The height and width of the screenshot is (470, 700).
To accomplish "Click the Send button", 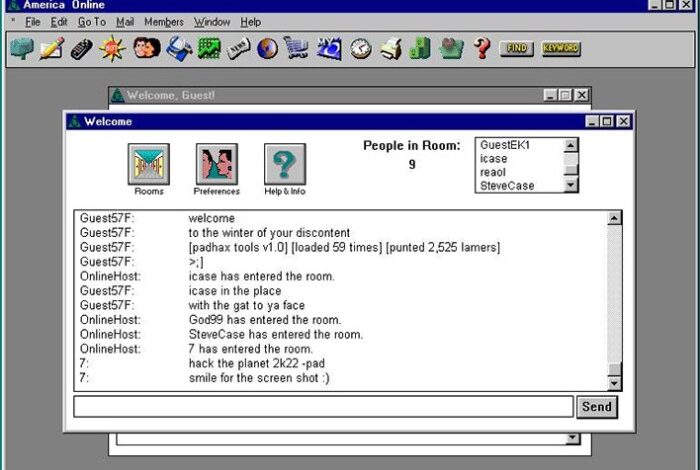I will pos(597,407).
